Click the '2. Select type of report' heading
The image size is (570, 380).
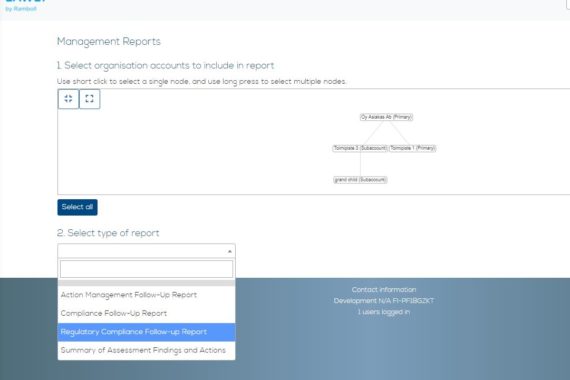click(x=108, y=233)
